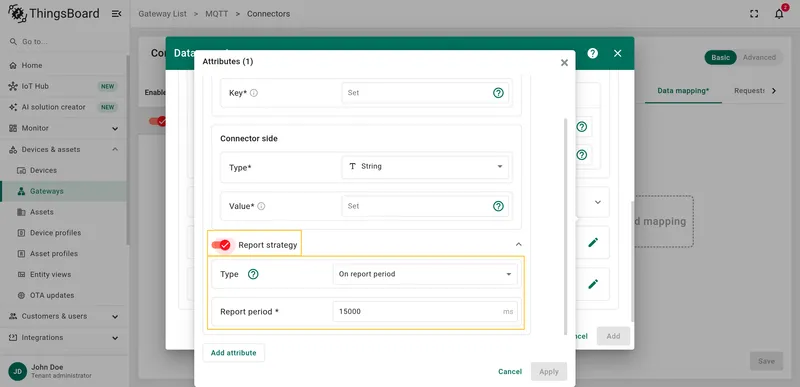Toggle the Report strategy switch
The width and height of the screenshot is (800, 387).
[x=221, y=245]
